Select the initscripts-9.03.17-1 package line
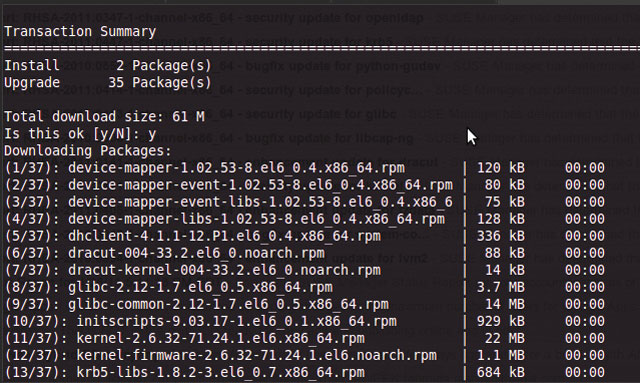640x383 pixels. [304, 321]
